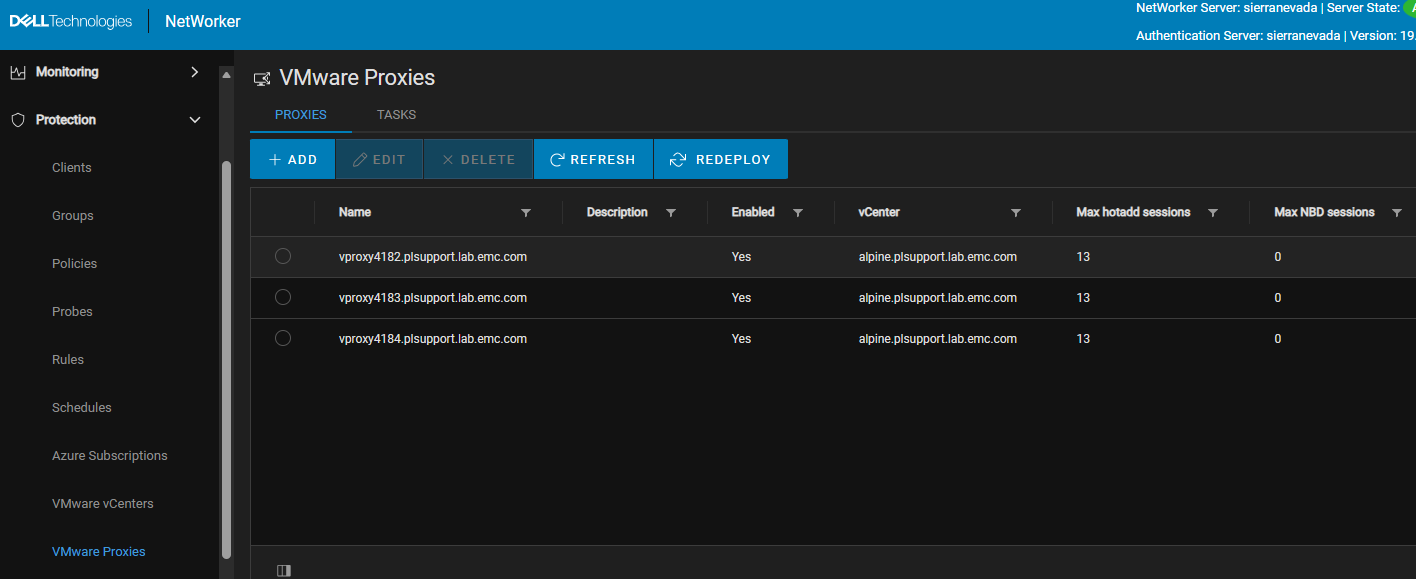
Task: Click the Protection menu label
Action: pyautogui.click(x=66, y=120)
